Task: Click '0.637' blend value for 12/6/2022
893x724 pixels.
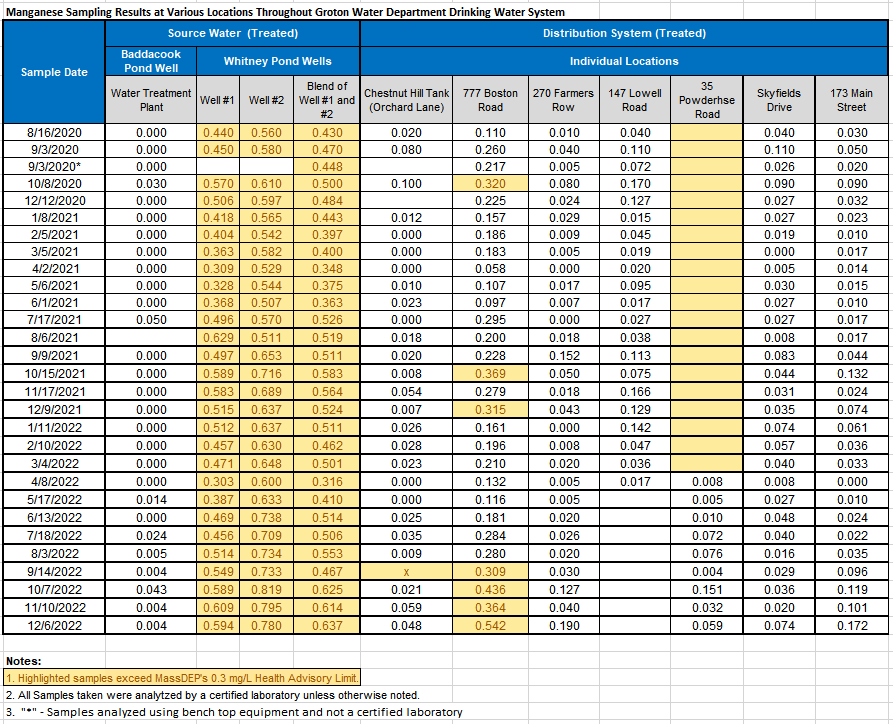Action: pos(327,625)
